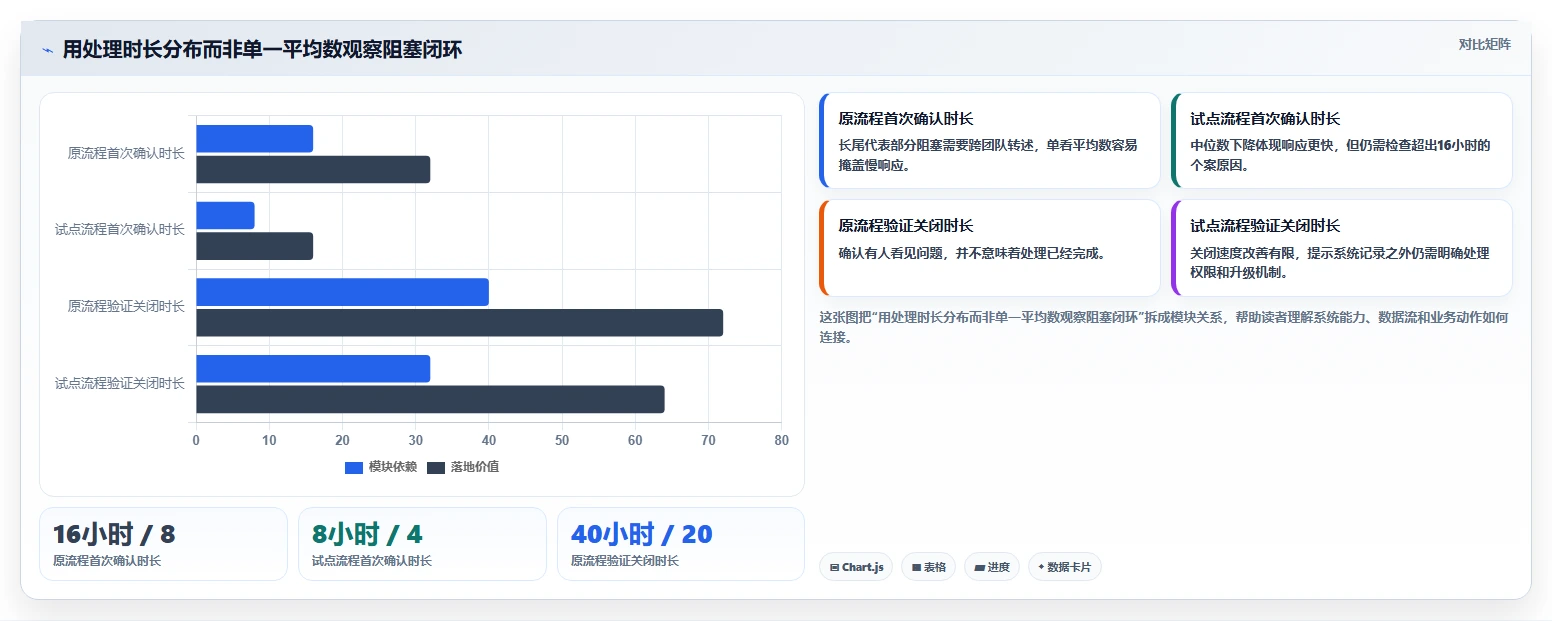This screenshot has width=1552, height=621.
Task: Select the blue bar for 原流程验证关闭时长
Action: [x=342, y=292]
